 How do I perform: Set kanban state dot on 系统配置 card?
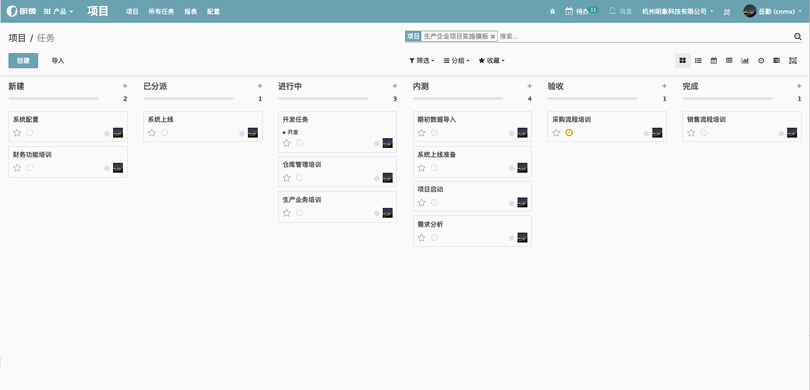107,133
